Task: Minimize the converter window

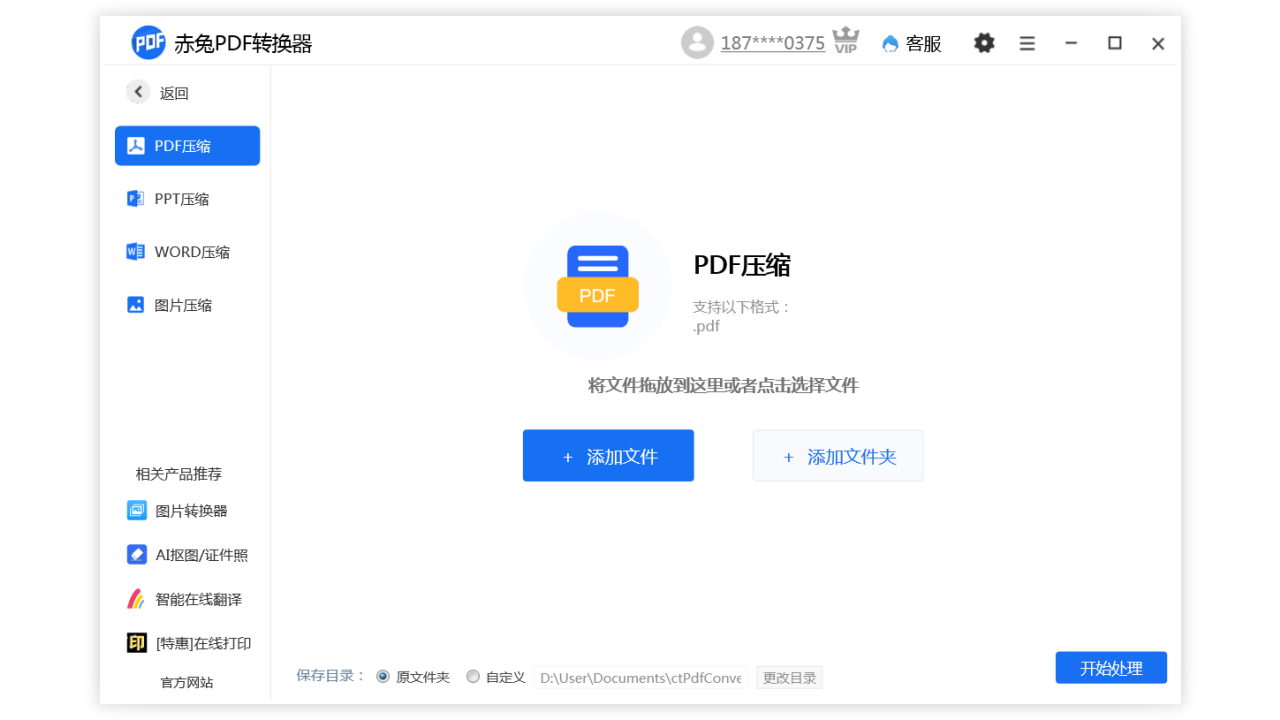Action: click(1071, 44)
